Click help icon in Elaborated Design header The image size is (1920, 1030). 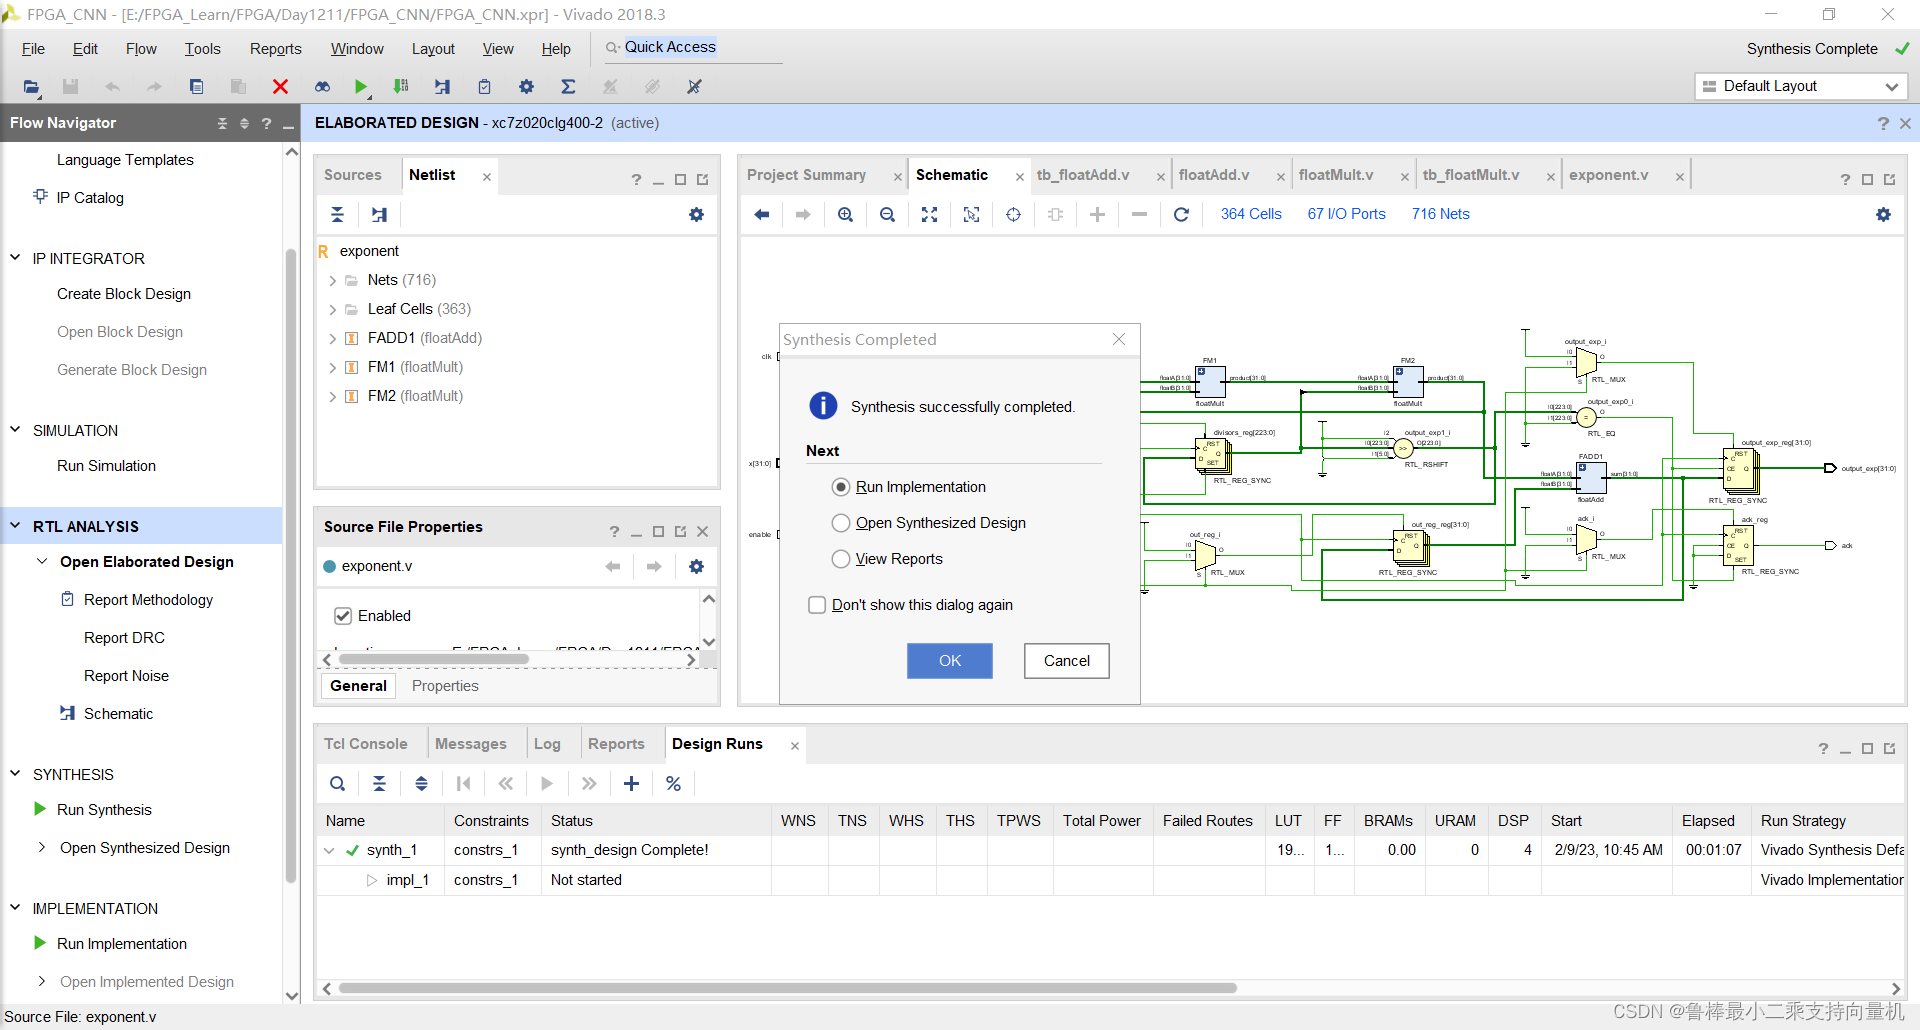tap(1883, 123)
